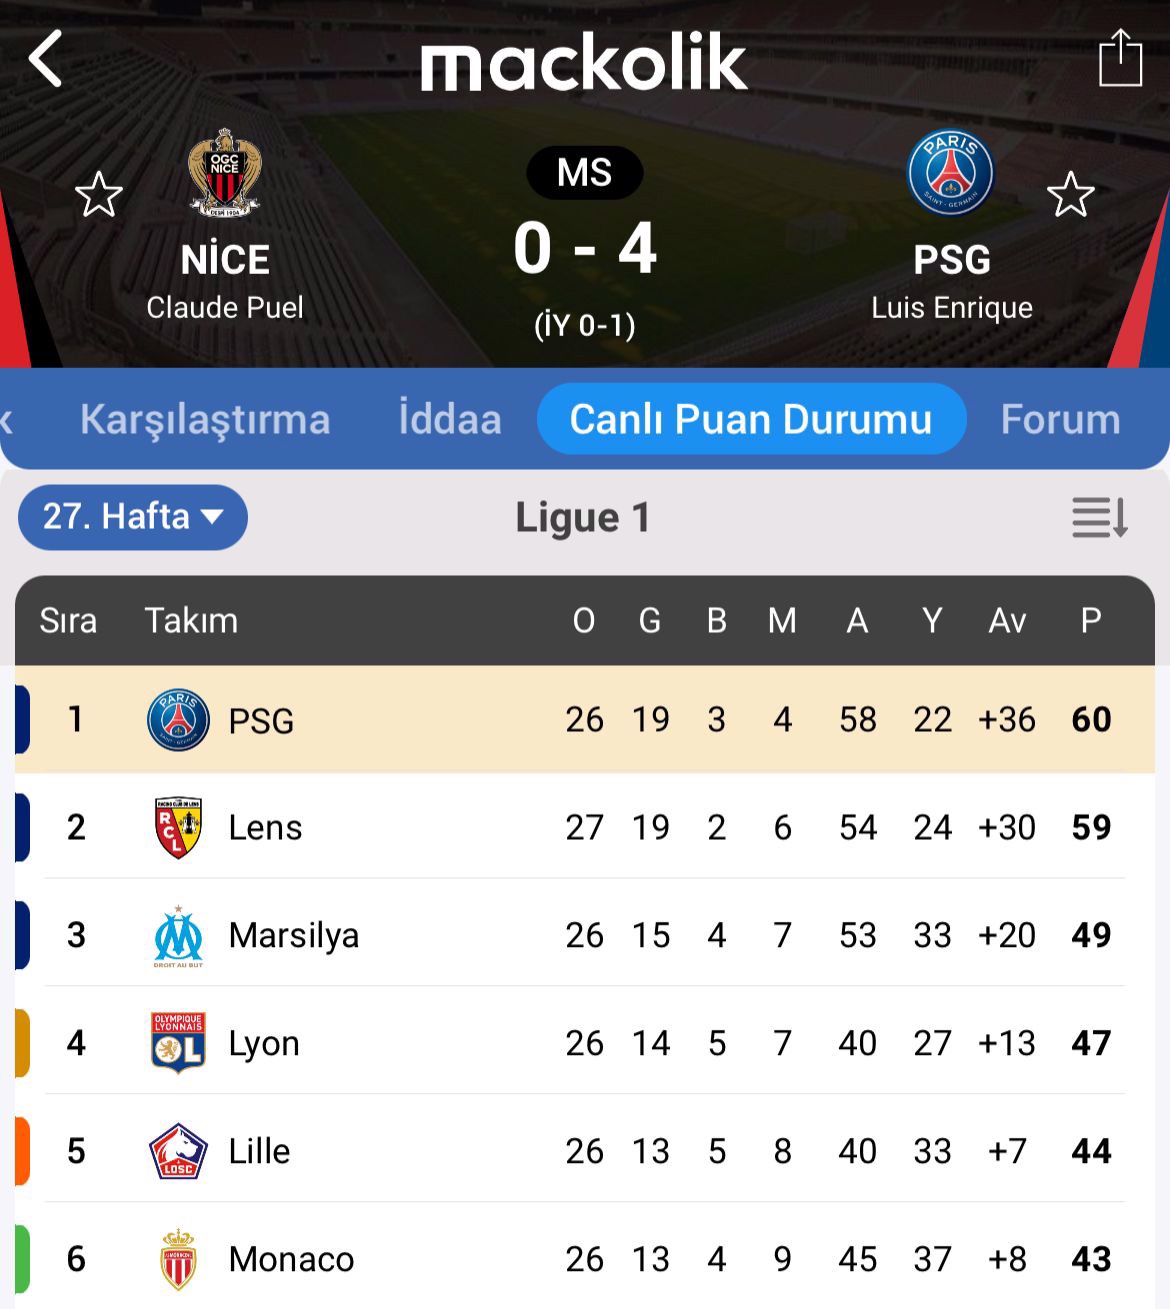Open the Monaco team link

click(291, 1259)
